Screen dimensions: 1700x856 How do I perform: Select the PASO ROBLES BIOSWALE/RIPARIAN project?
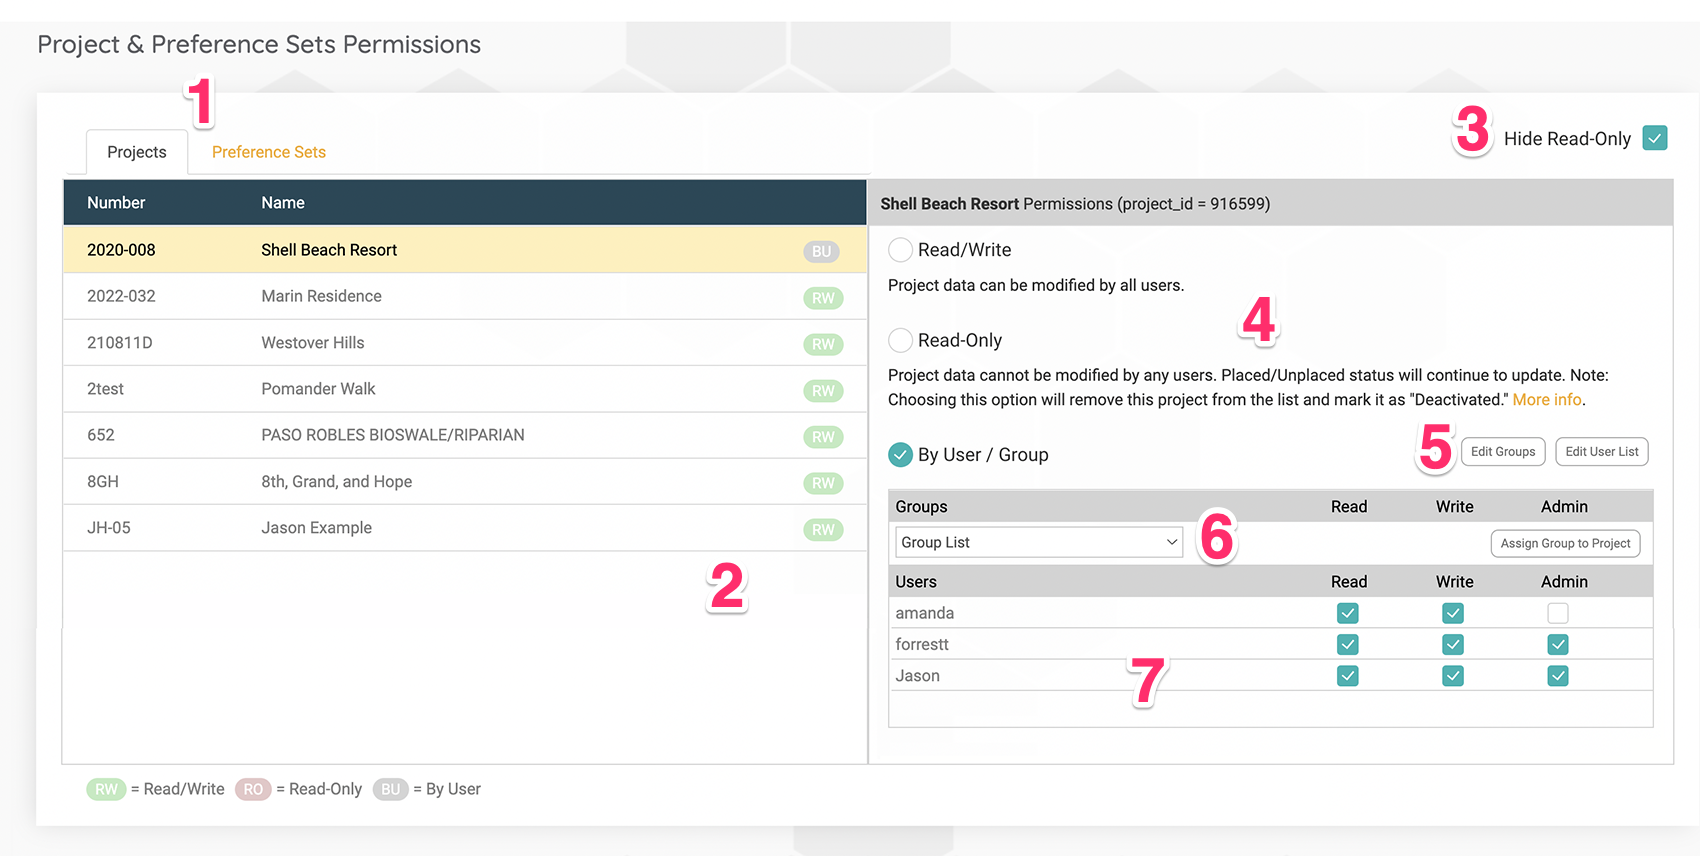[x=465, y=435]
